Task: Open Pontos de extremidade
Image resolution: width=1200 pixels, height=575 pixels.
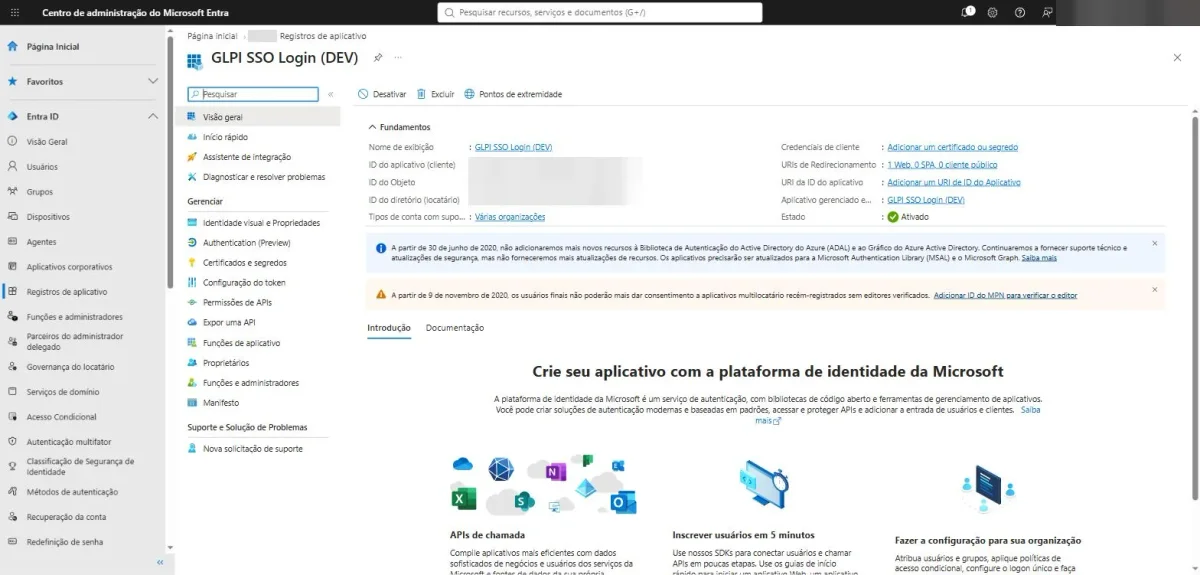Action: pos(513,94)
